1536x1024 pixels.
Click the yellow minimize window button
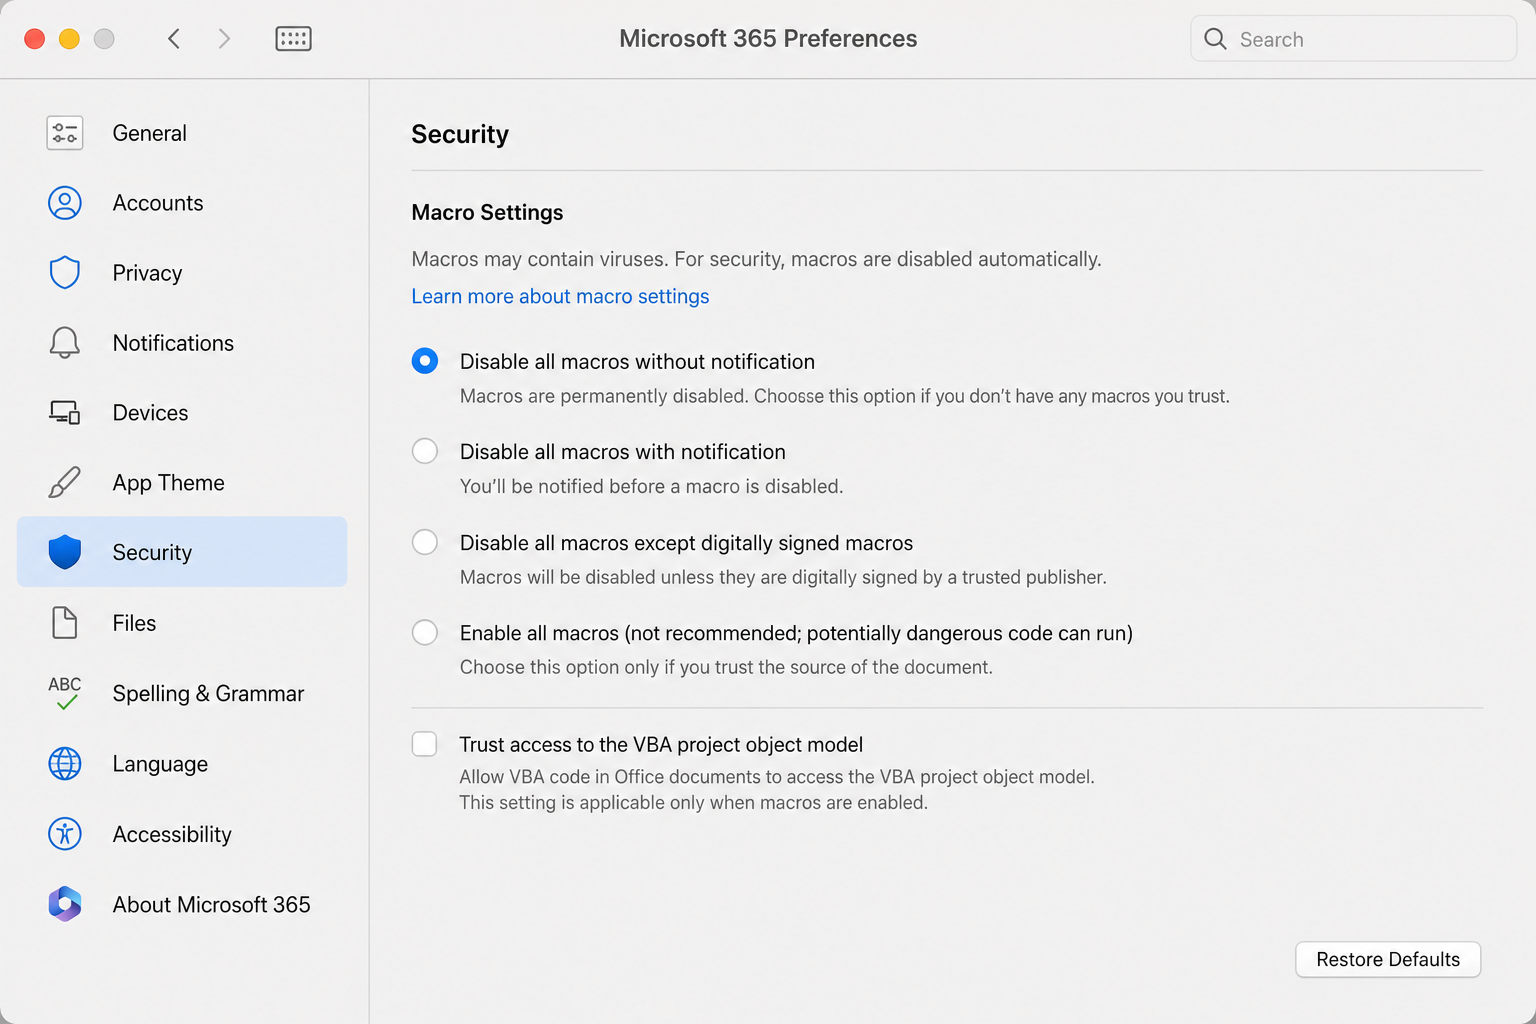tap(69, 39)
